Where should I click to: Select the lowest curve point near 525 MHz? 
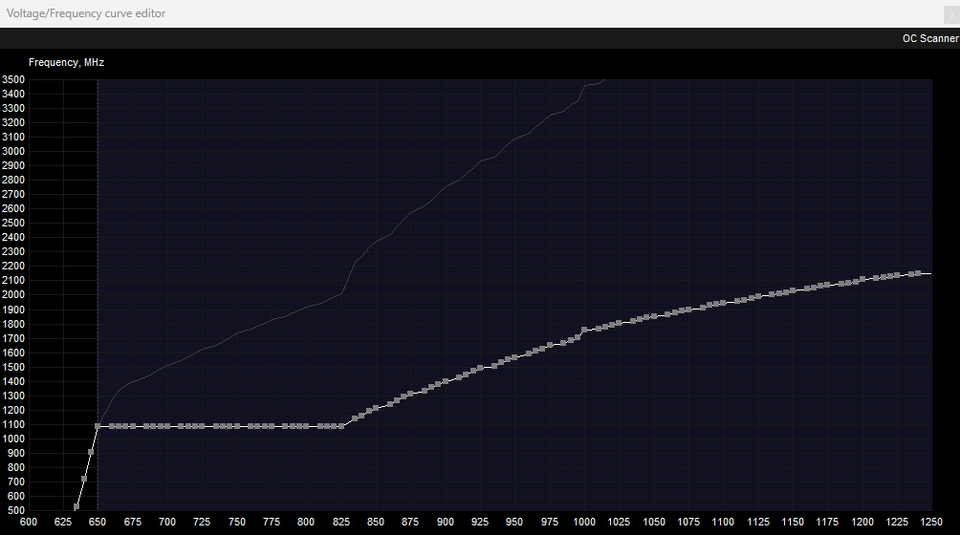click(x=77, y=507)
